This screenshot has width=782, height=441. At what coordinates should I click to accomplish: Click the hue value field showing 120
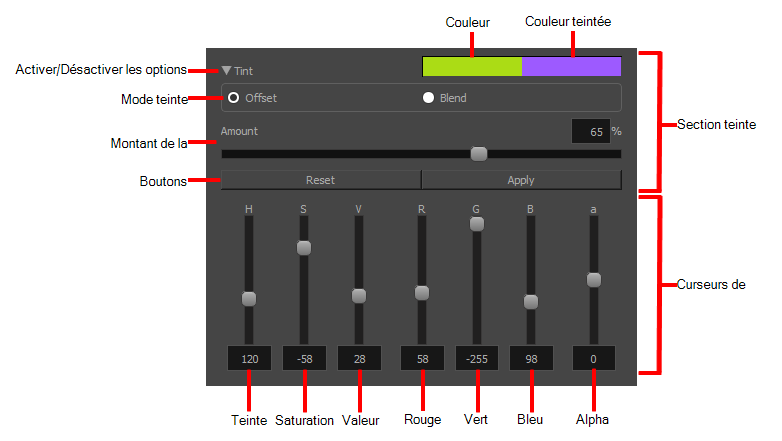[249, 358]
